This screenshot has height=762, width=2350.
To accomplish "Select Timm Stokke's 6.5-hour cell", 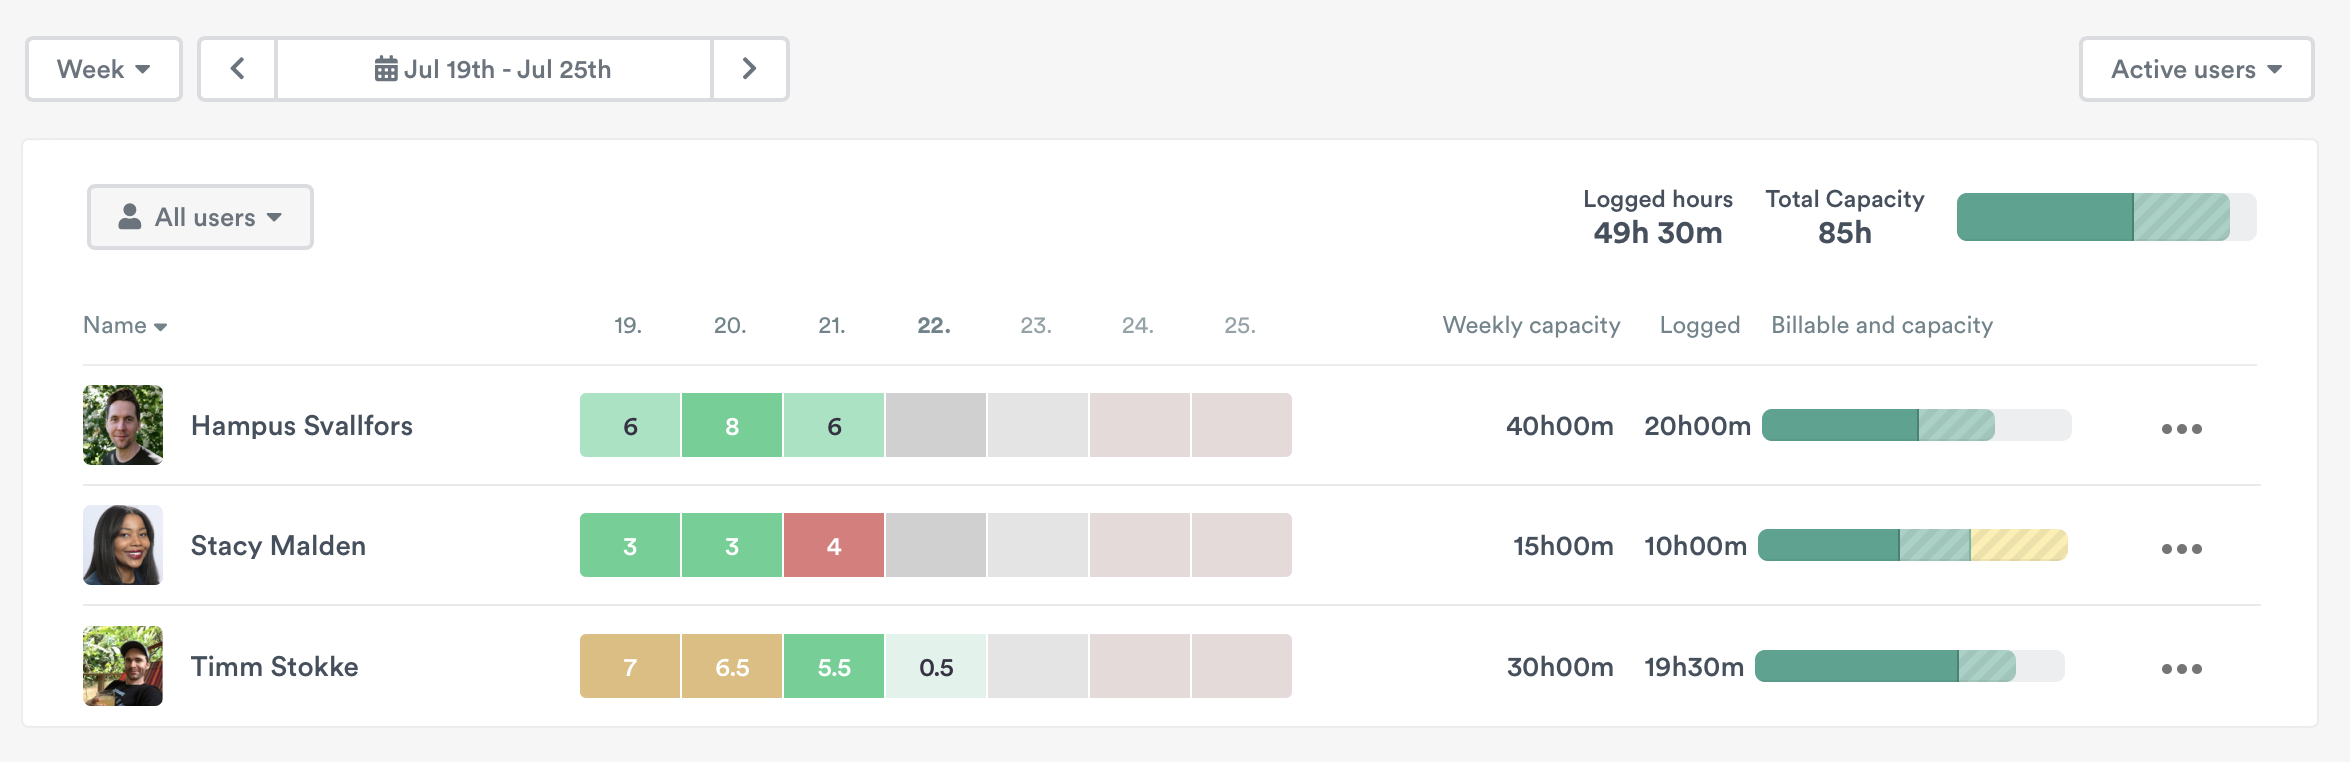I will point(732,667).
